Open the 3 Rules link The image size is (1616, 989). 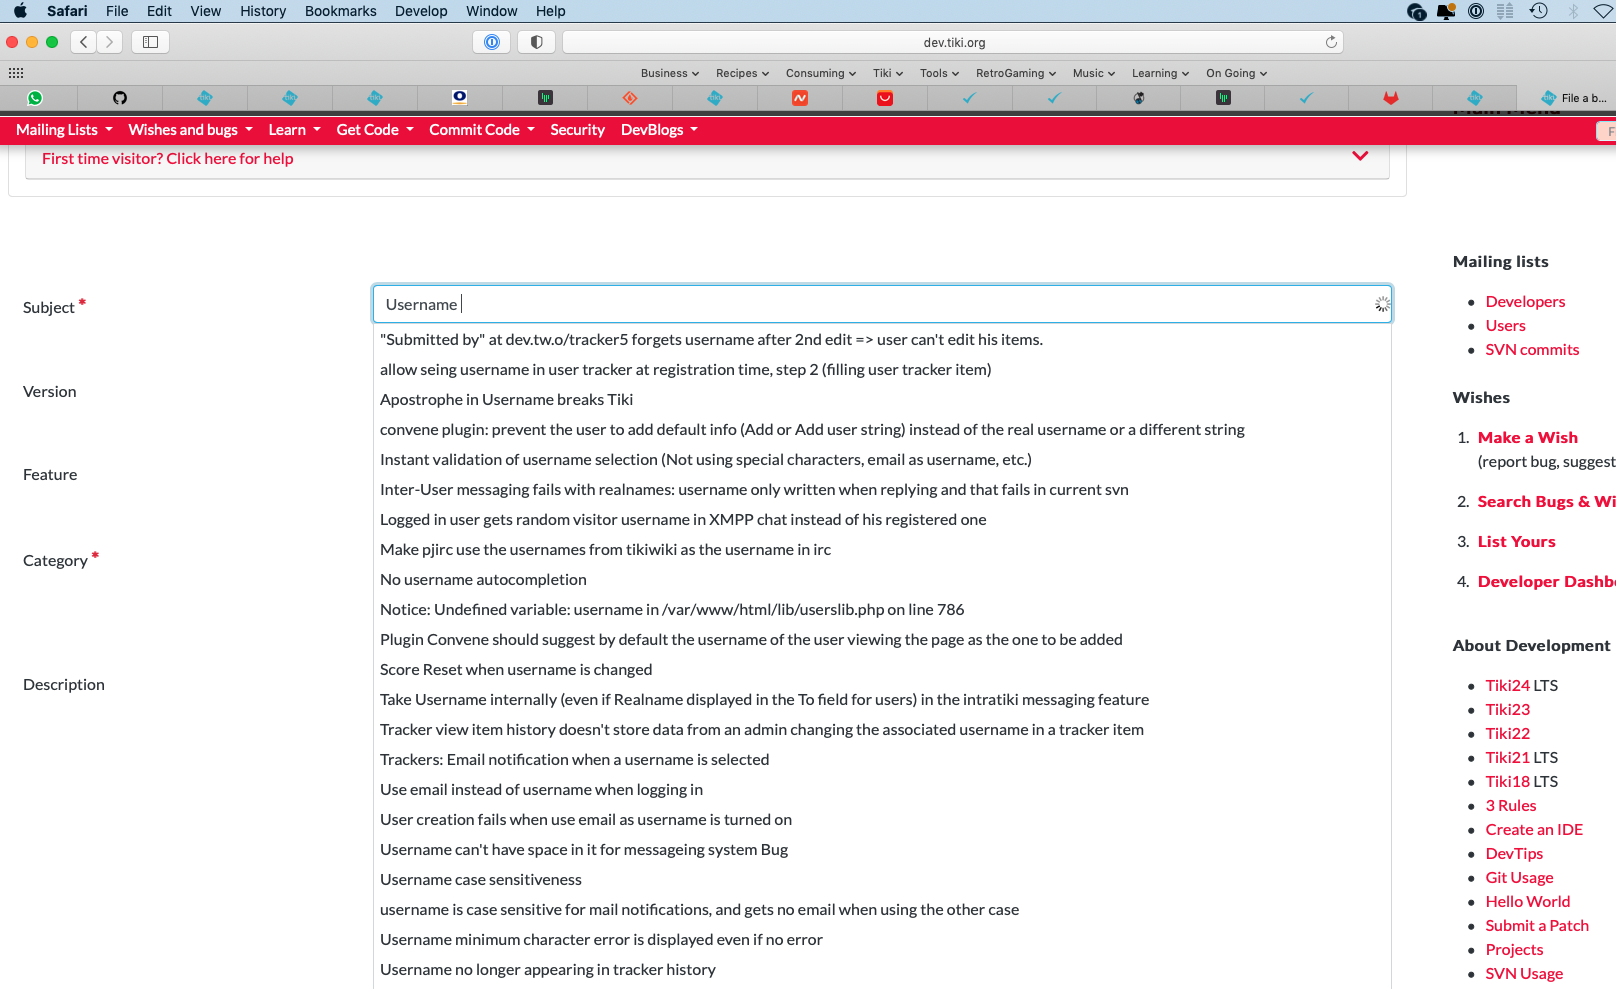(1510, 806)
